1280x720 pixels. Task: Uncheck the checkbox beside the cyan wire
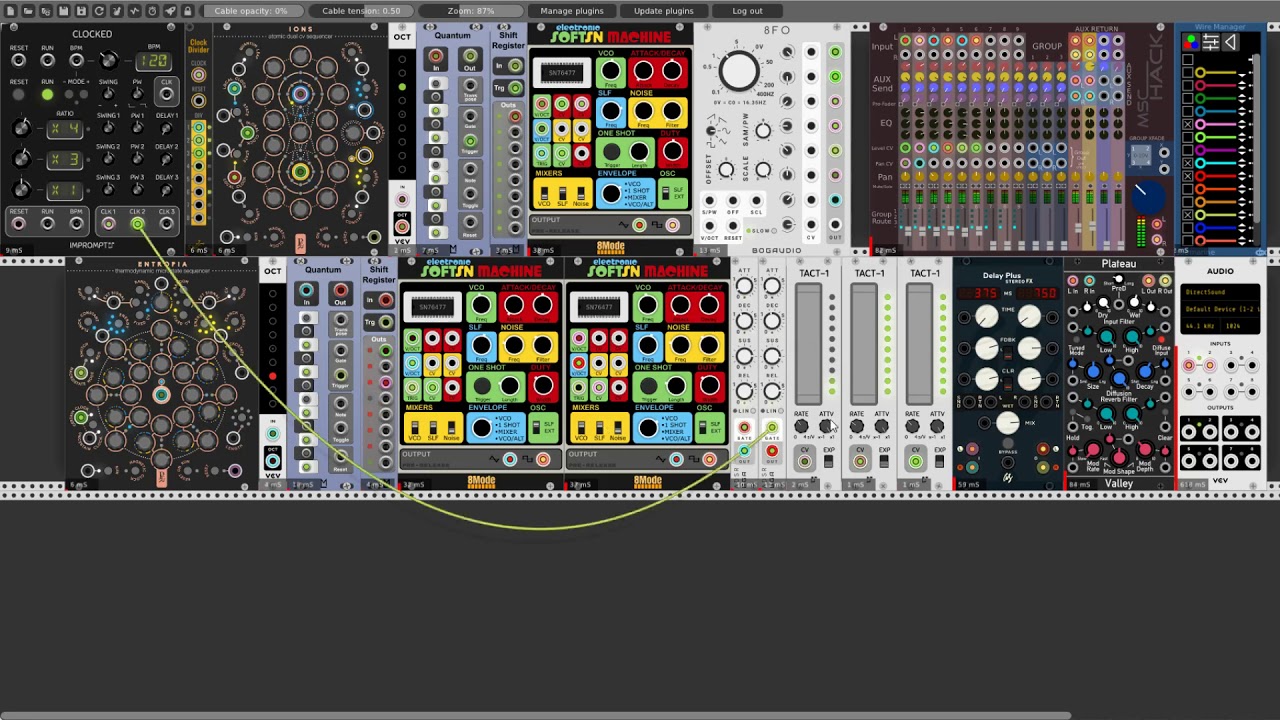(x=1188, y=163)
